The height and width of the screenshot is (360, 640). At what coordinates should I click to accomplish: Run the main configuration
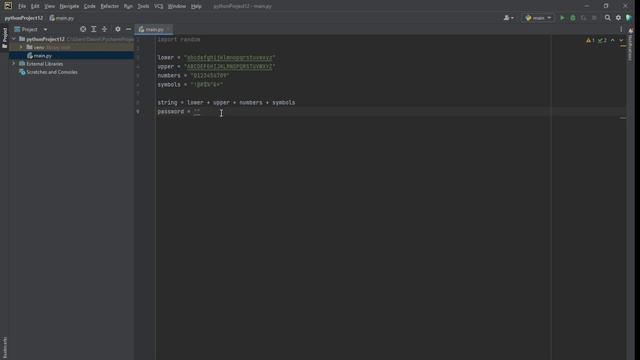coord(562,18)
